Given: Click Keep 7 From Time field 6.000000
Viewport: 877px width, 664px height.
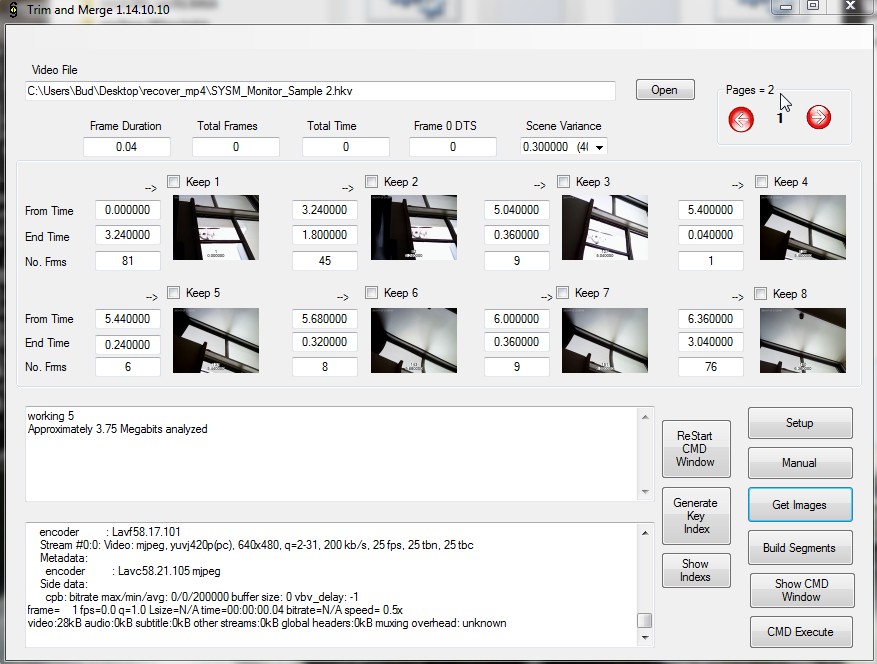Looking at the screenshot, I should point(517,319).
